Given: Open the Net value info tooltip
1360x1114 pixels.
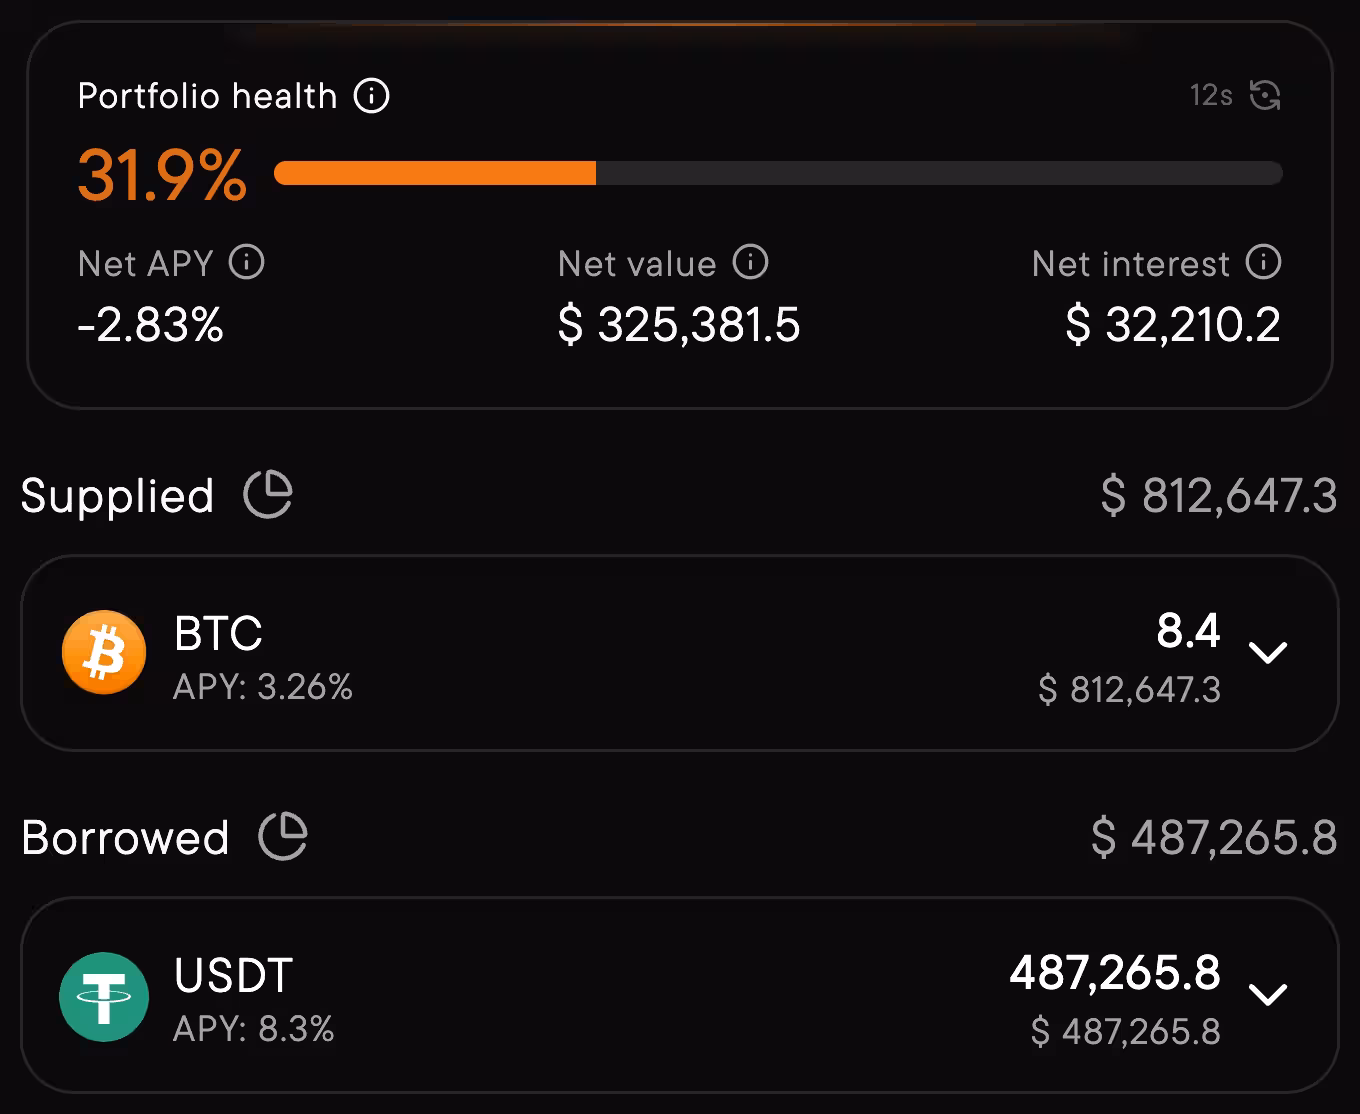Looking at the screenshot, I should tap(748, 263).
